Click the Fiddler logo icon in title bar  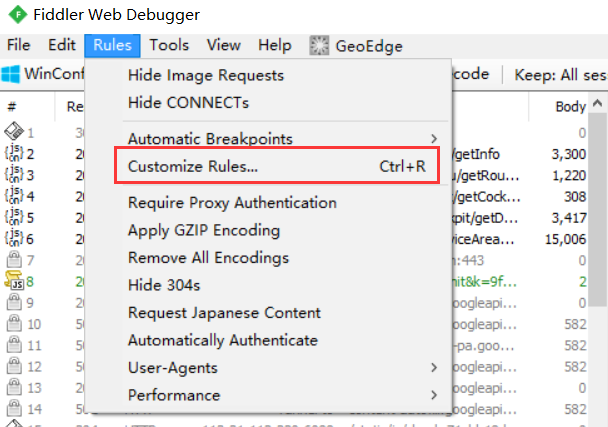pyautogui.click(x=14, y=15)
